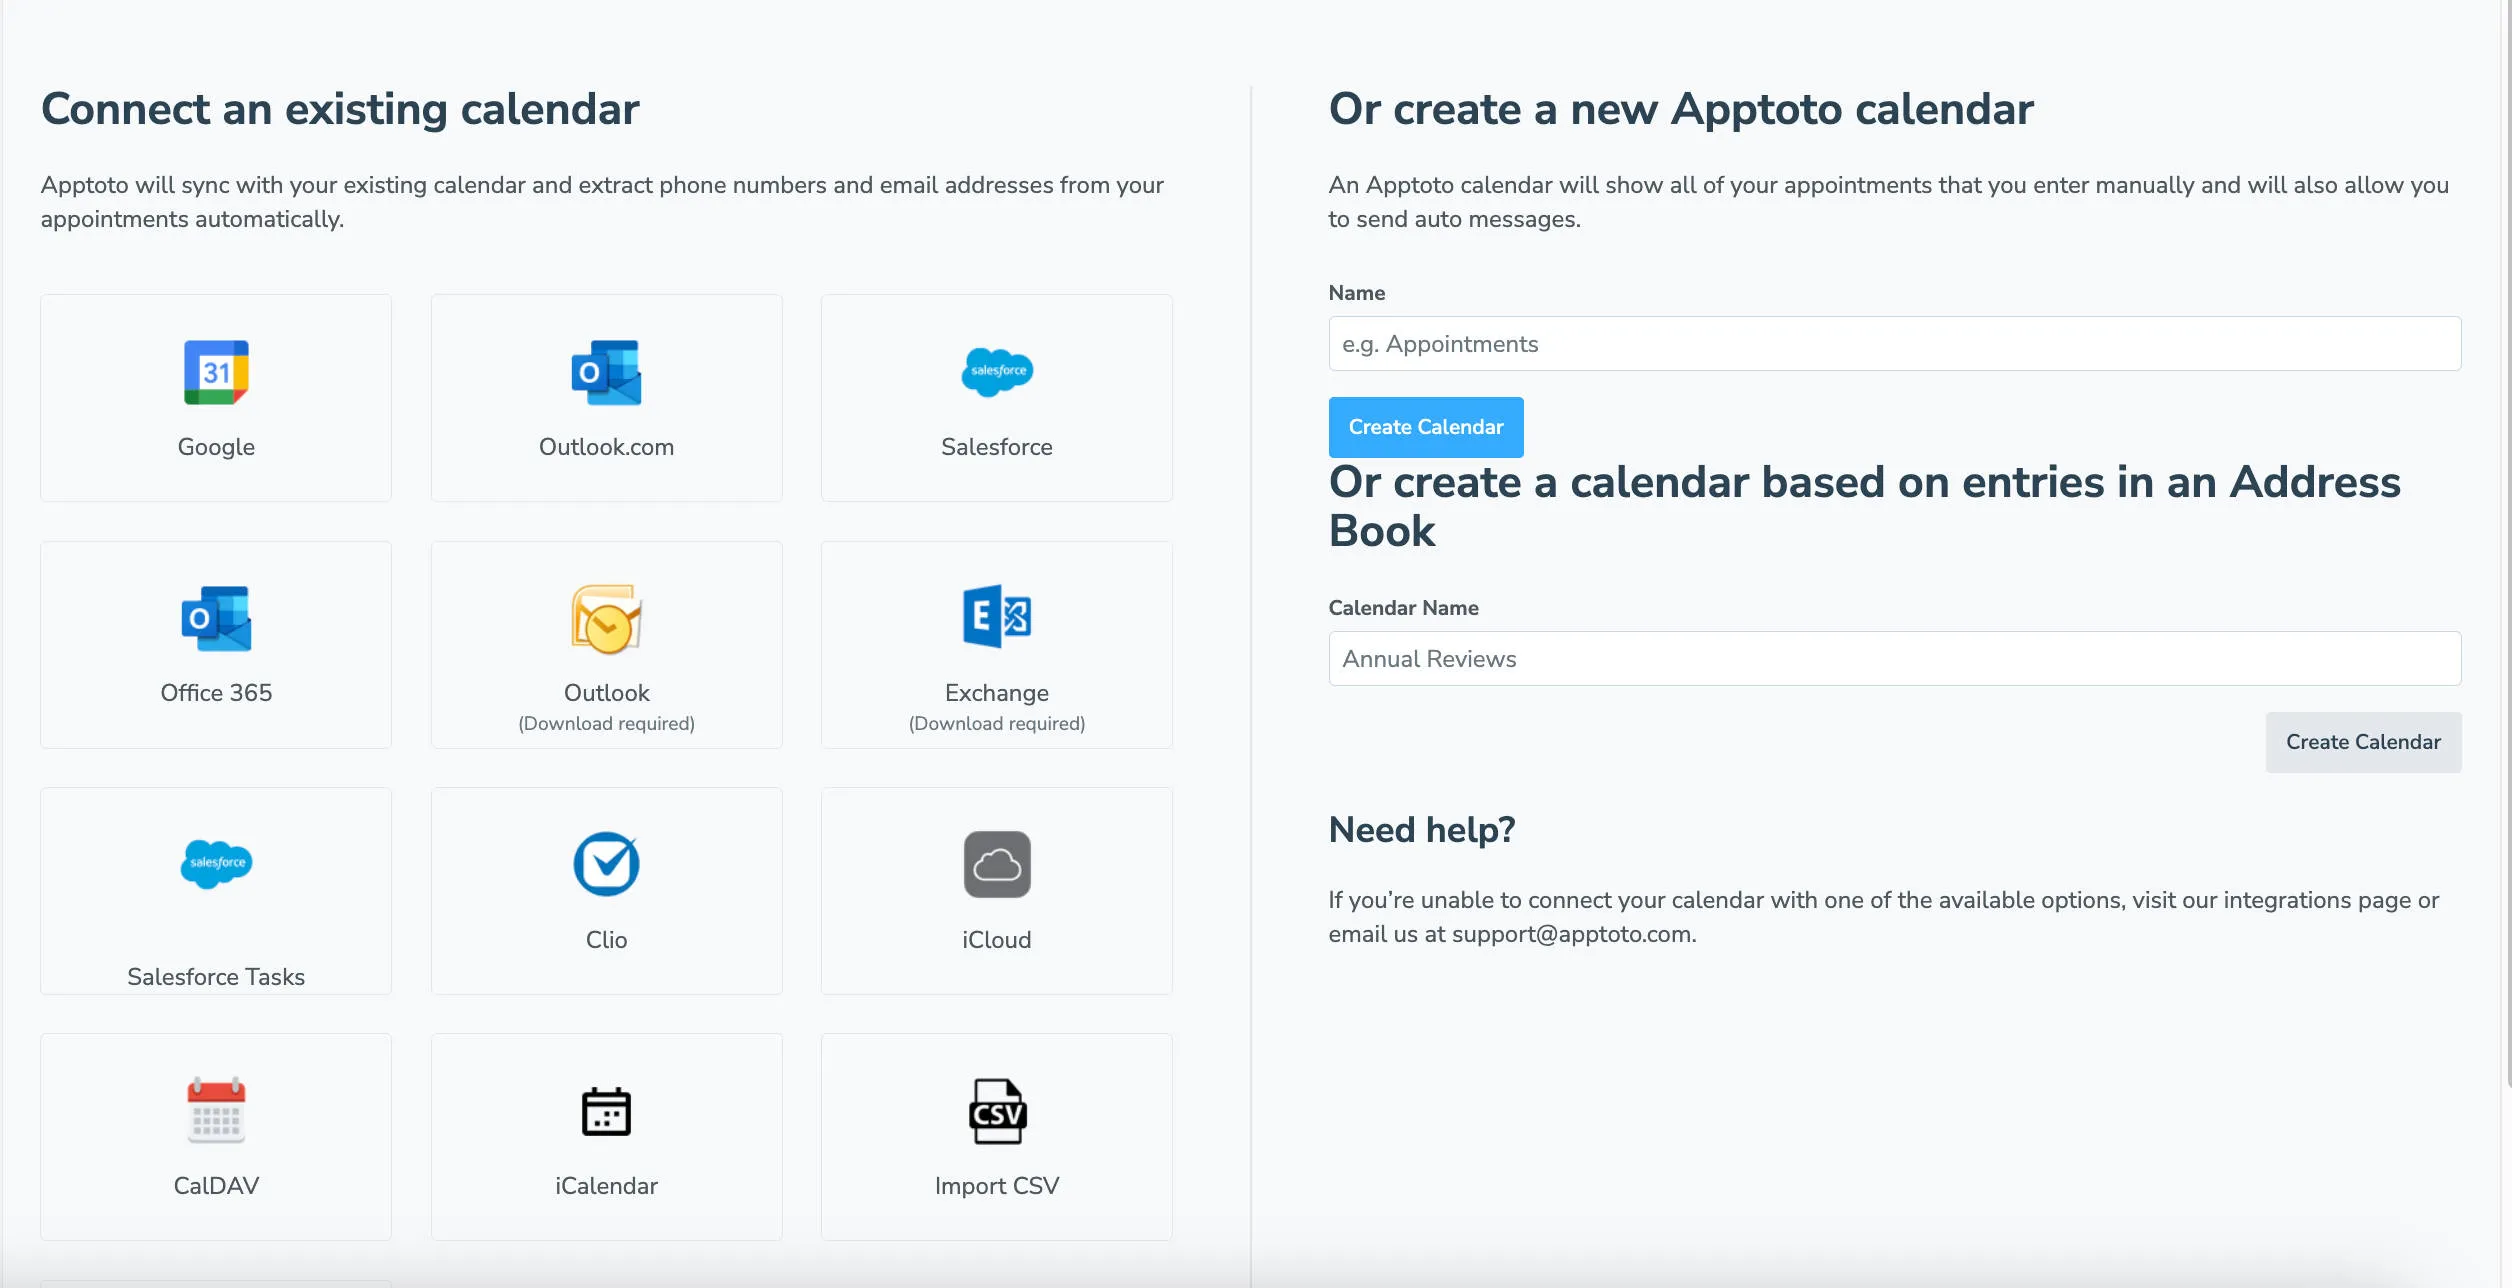Edit the Annual Reviews calendar name

[x=1894, y=658]
